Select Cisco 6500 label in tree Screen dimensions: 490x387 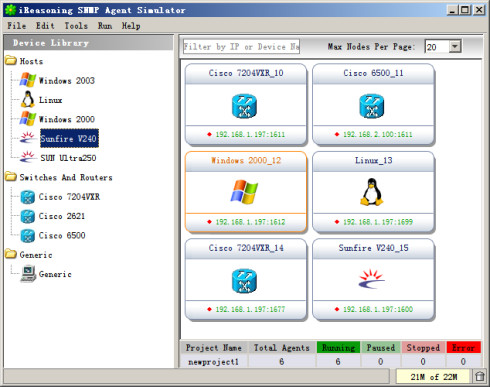point(62,235)
